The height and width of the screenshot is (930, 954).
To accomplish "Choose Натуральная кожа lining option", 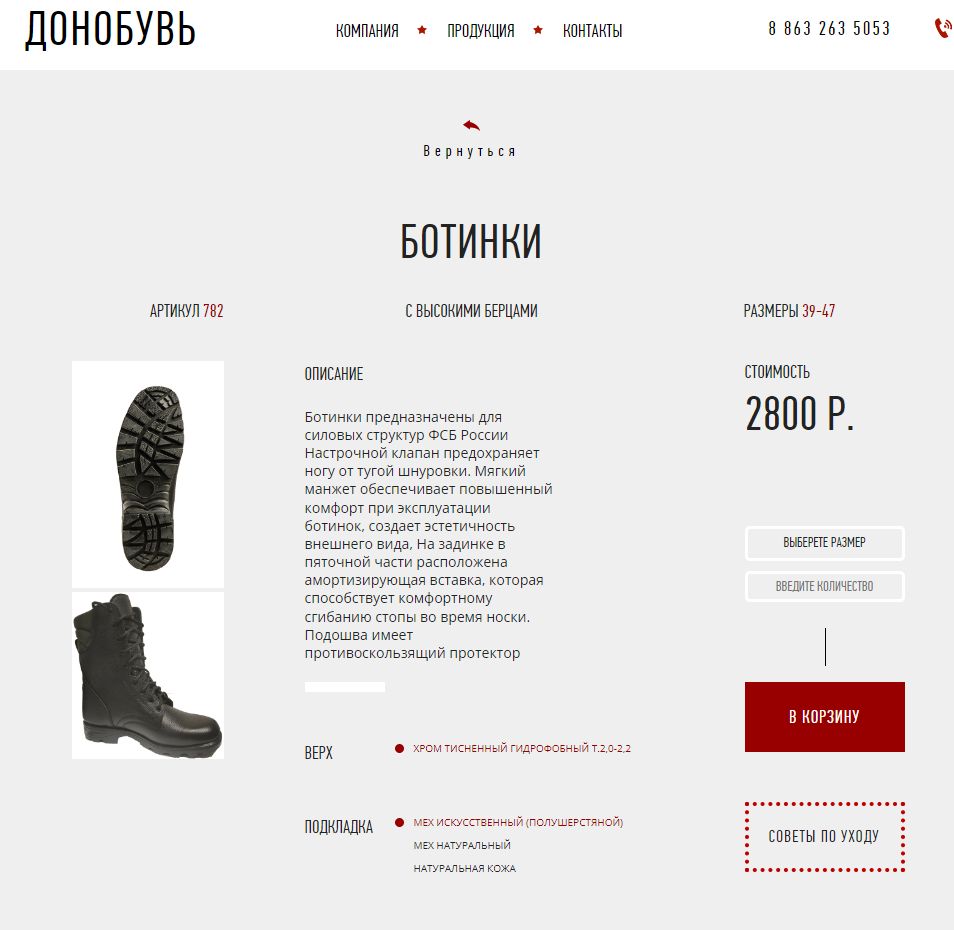I will point(464,869).
